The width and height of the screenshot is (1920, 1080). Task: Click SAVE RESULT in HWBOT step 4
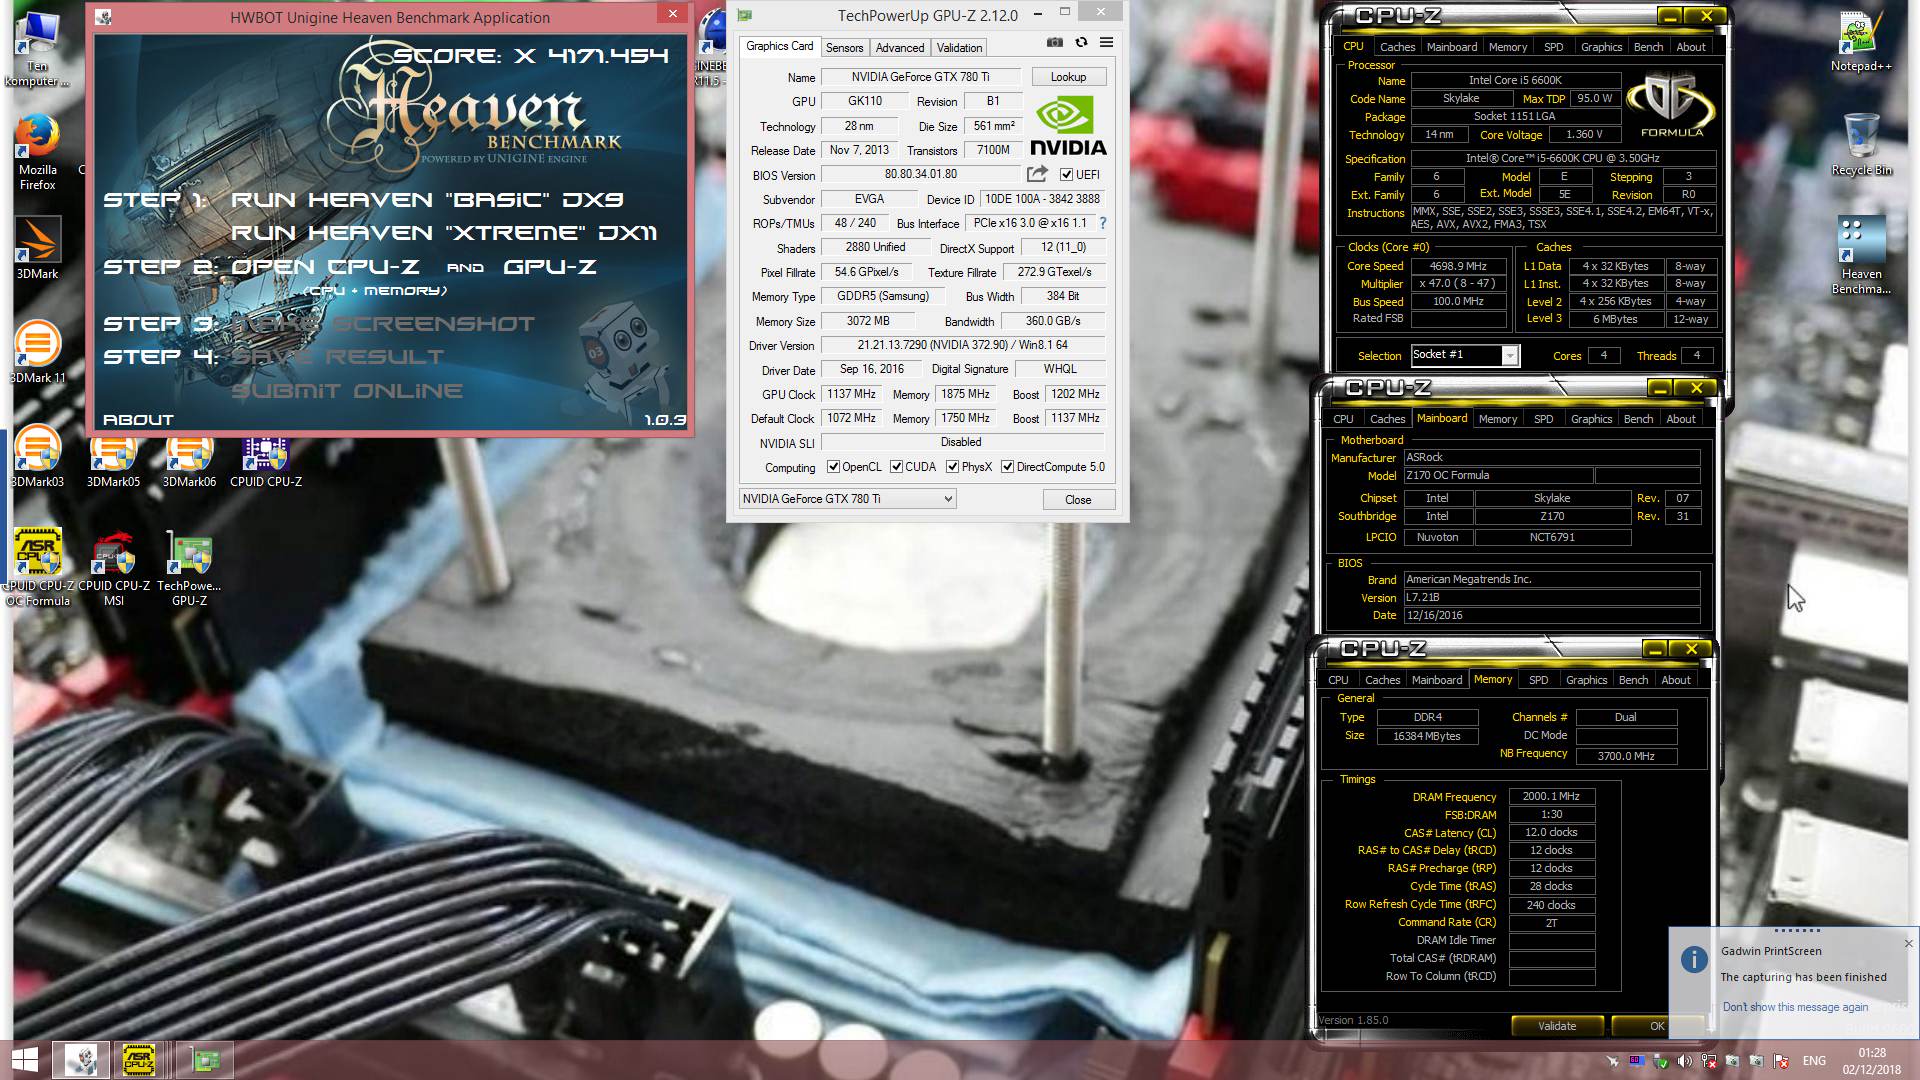click(338, 357)
